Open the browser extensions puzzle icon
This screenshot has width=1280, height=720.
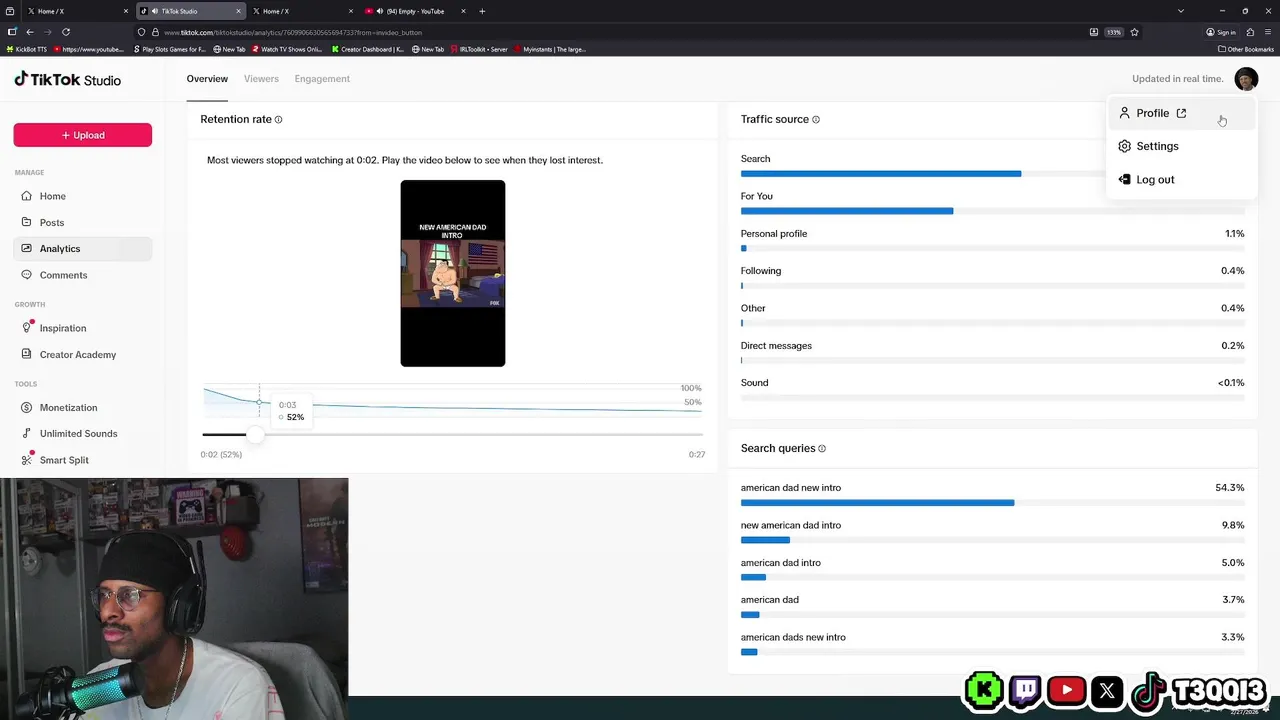[x=1250, y=32]
